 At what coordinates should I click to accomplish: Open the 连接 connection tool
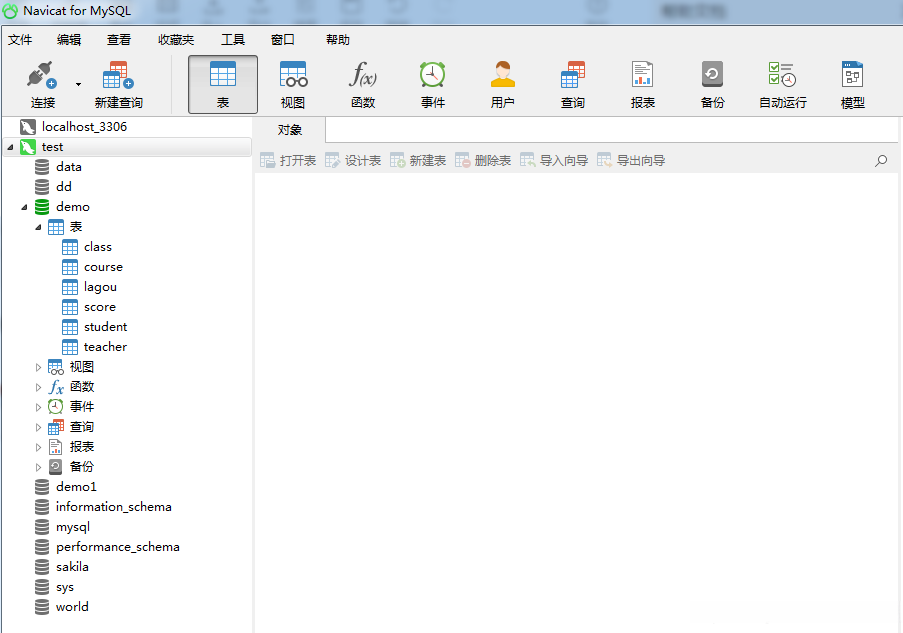coord(43,85)
